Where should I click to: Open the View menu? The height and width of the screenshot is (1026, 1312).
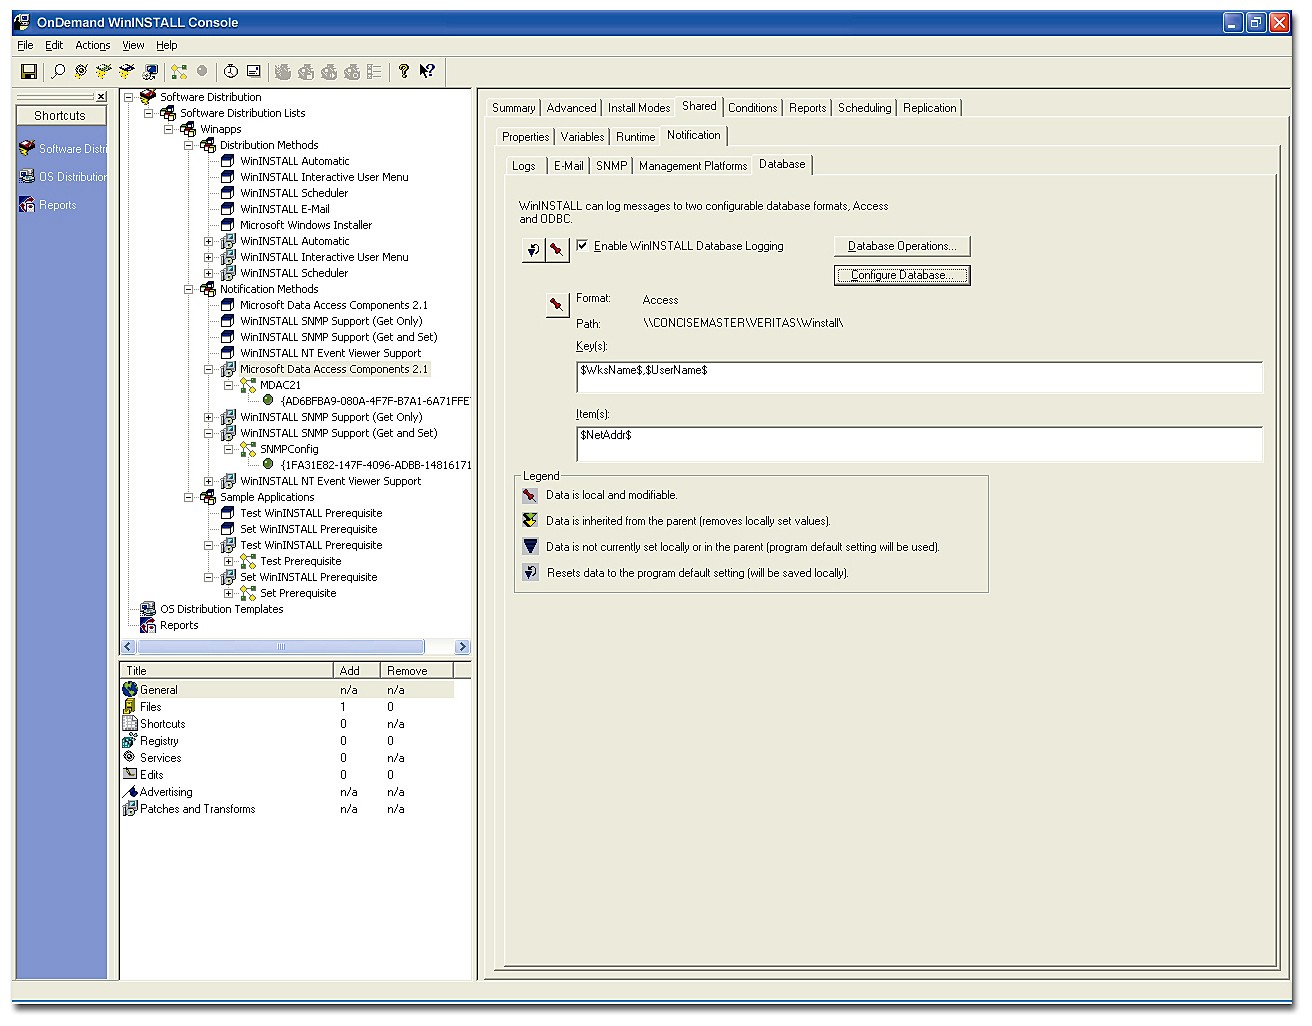133,45
